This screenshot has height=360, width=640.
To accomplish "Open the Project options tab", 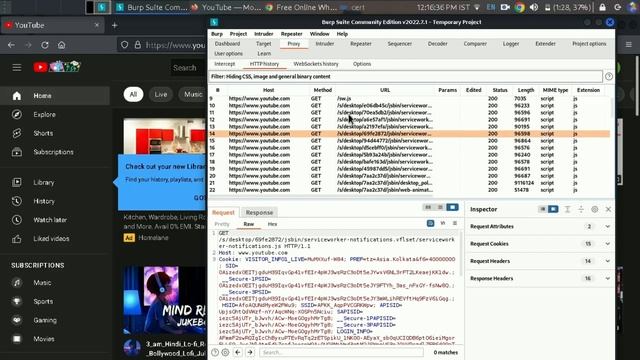I will point(589,44).
